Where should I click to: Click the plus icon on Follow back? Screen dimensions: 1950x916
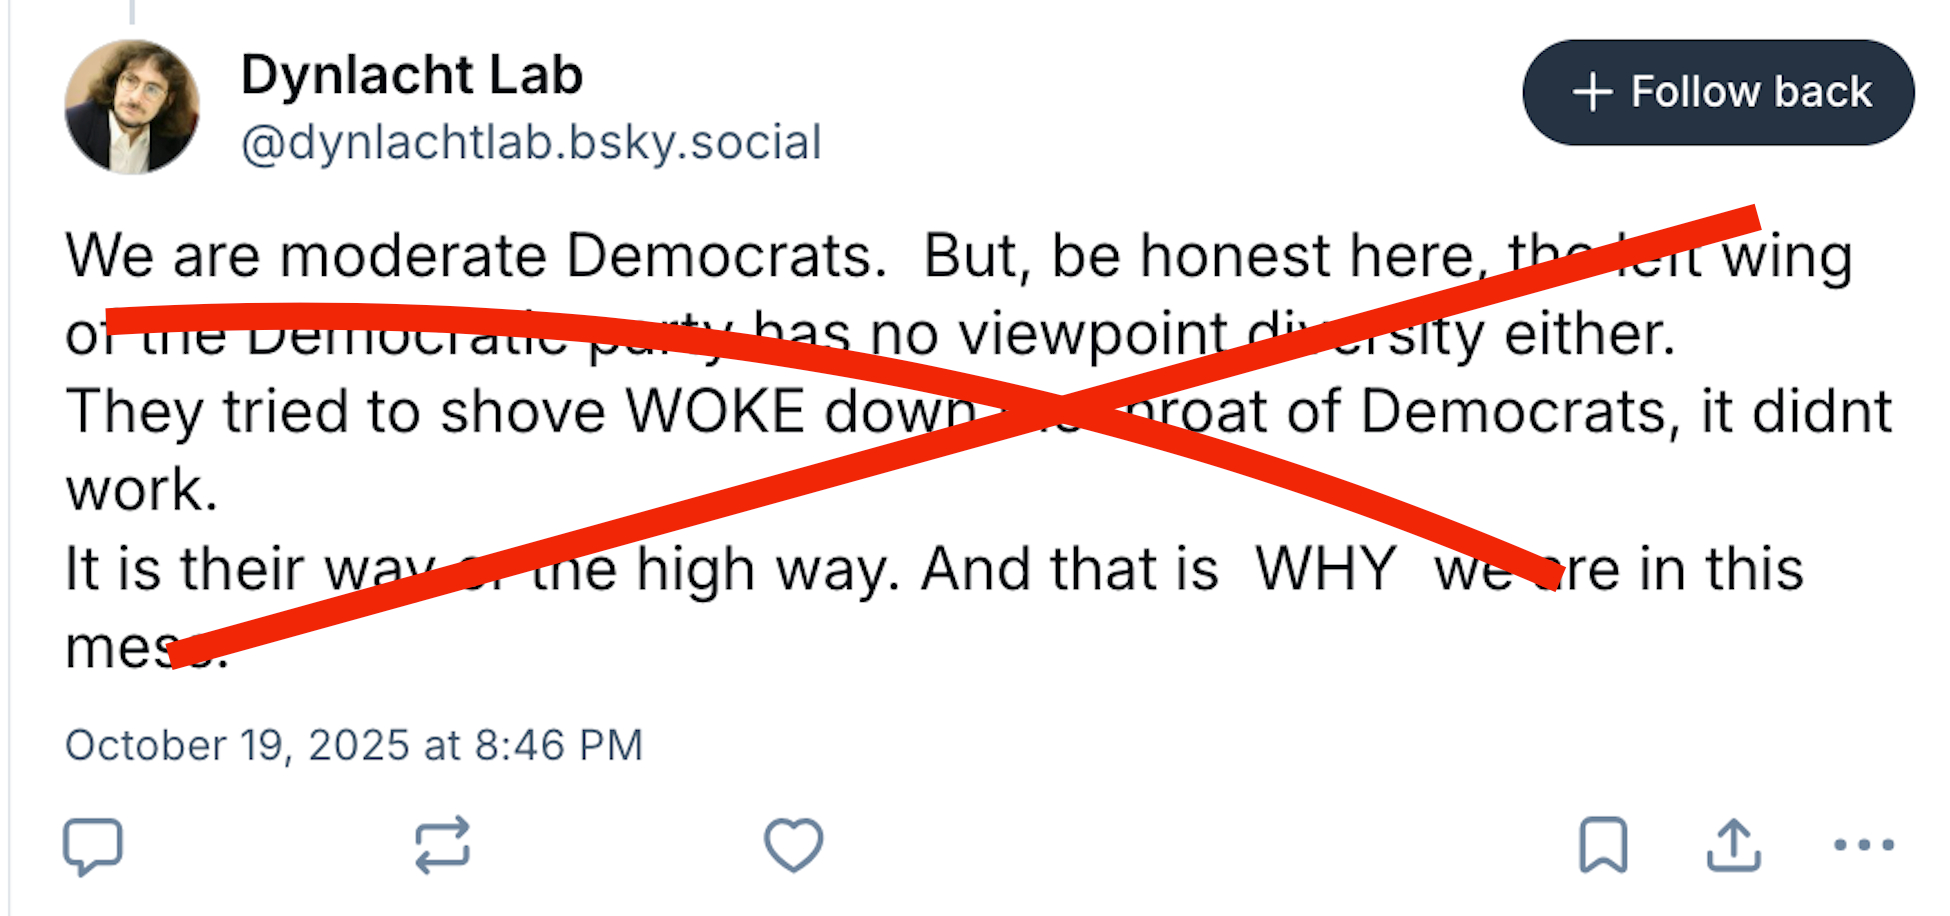coord(1592,92)
